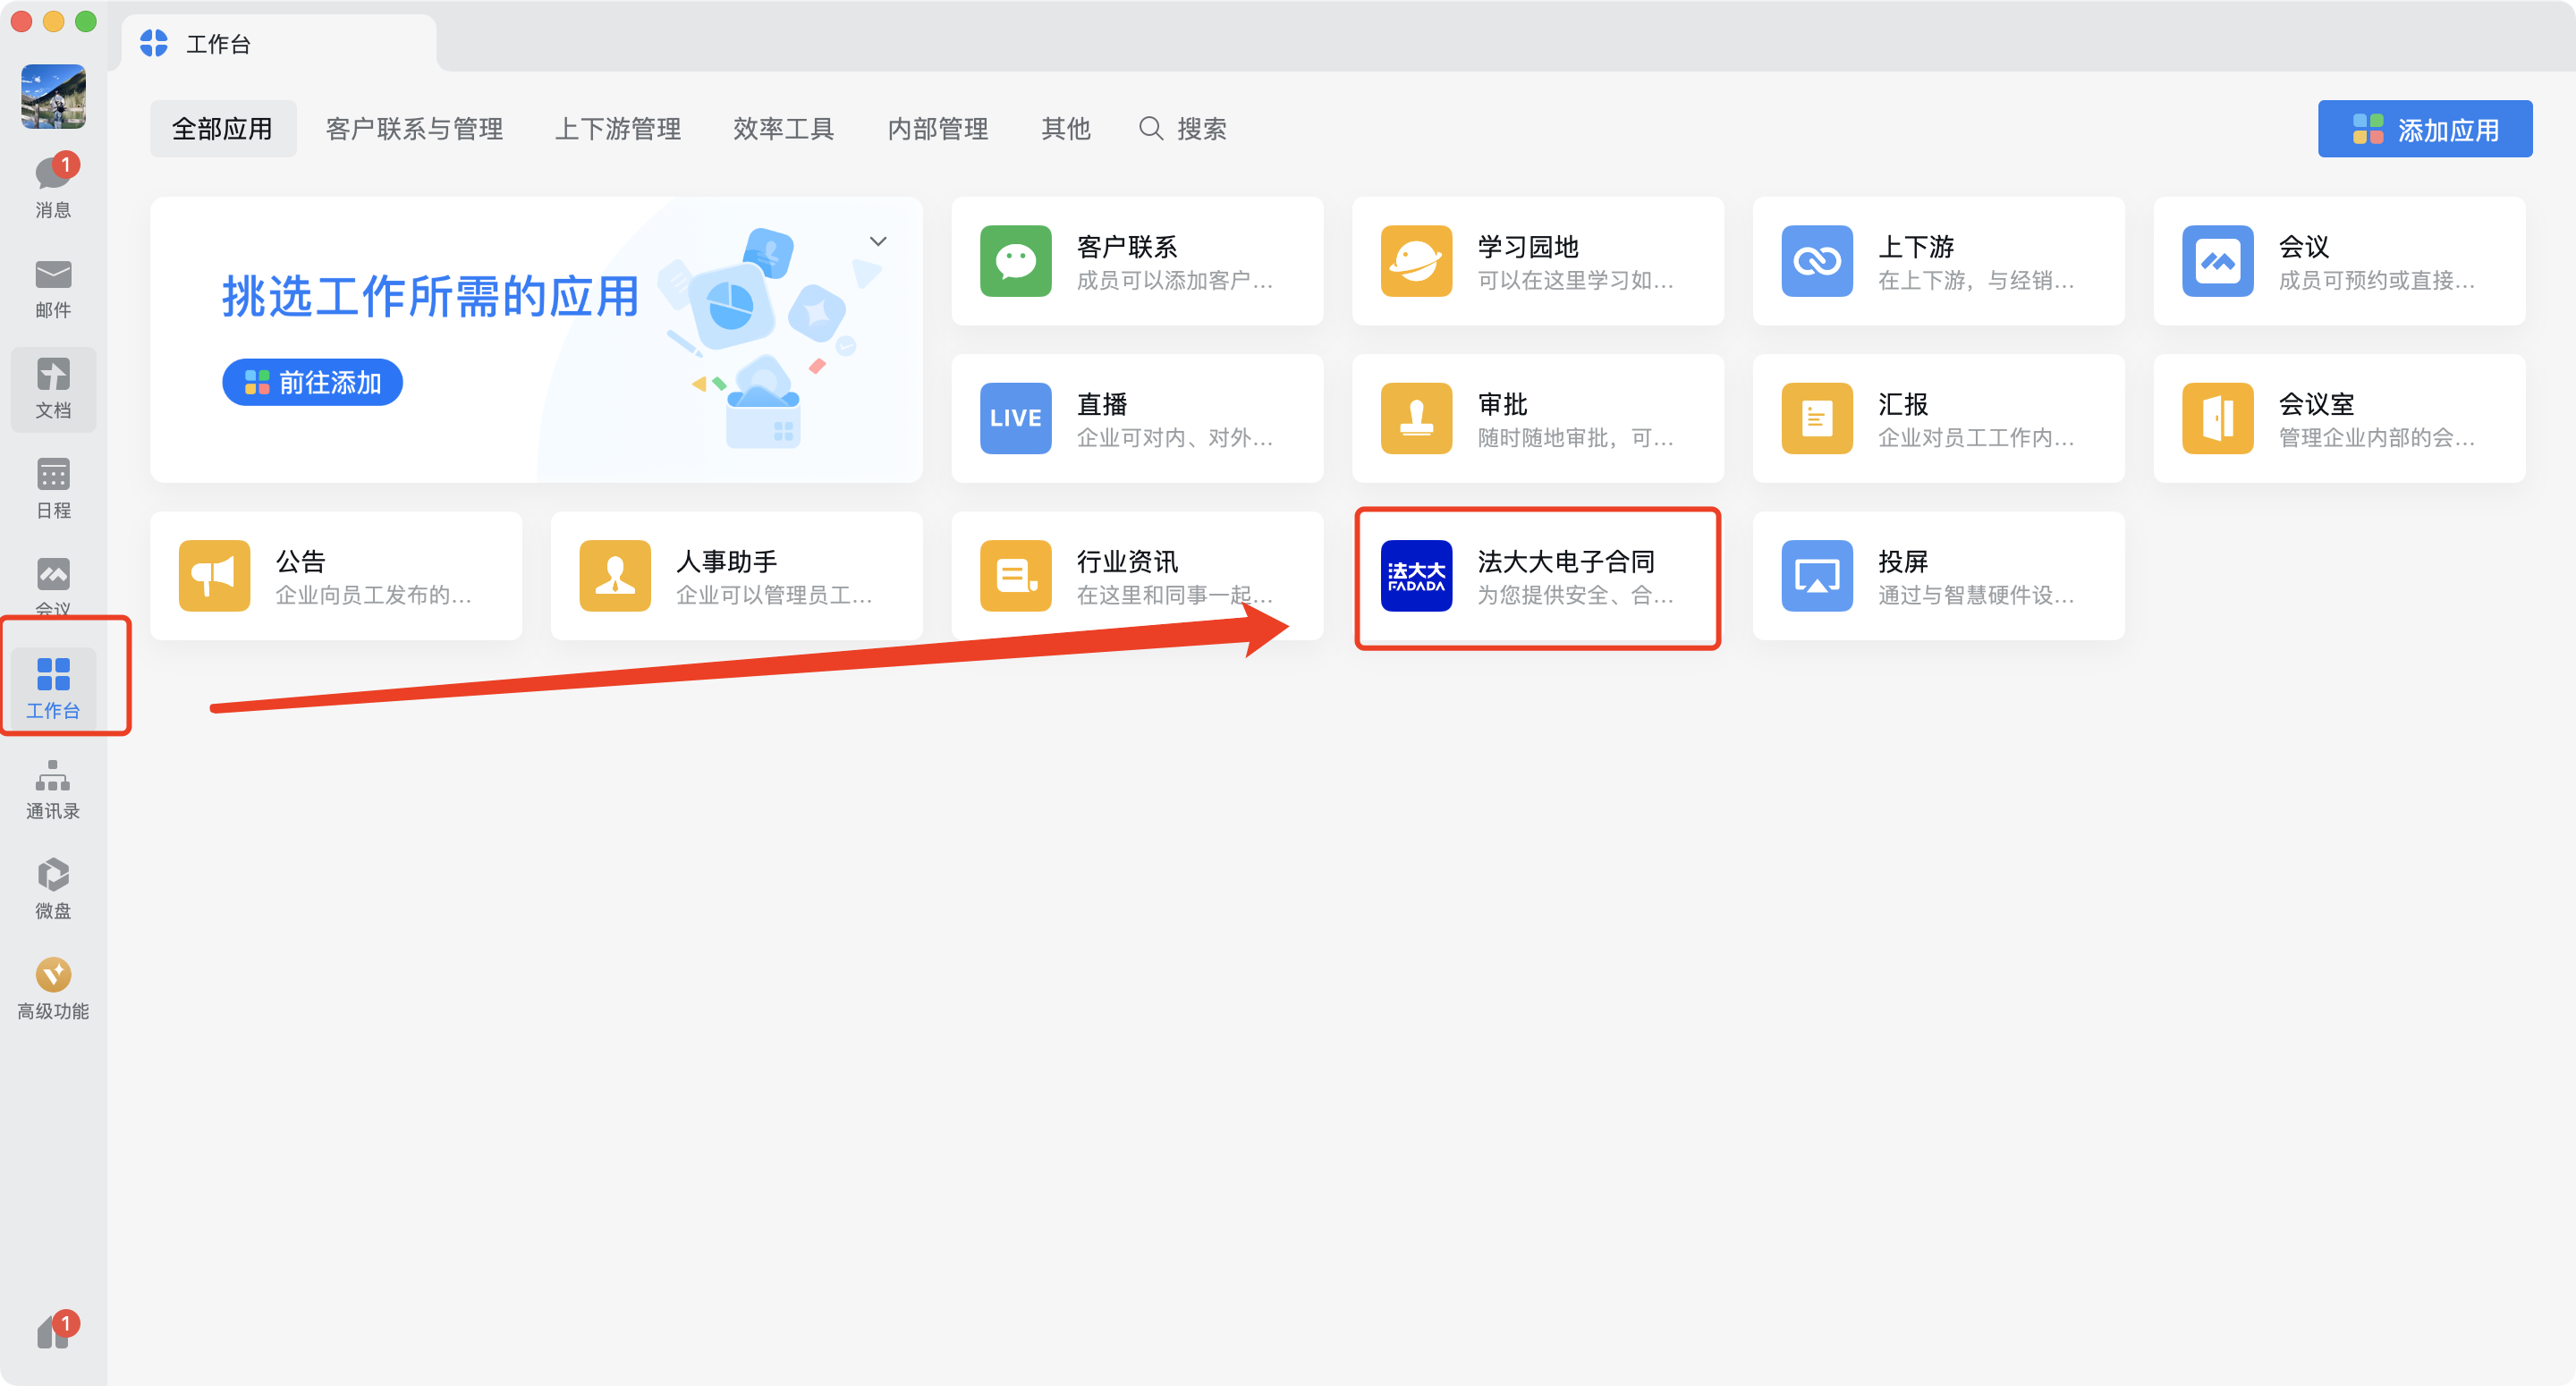This screenshot has width=2576, height=1386.
Task: Open the 投屏 screen cast icon
Action: (1817, 576)
